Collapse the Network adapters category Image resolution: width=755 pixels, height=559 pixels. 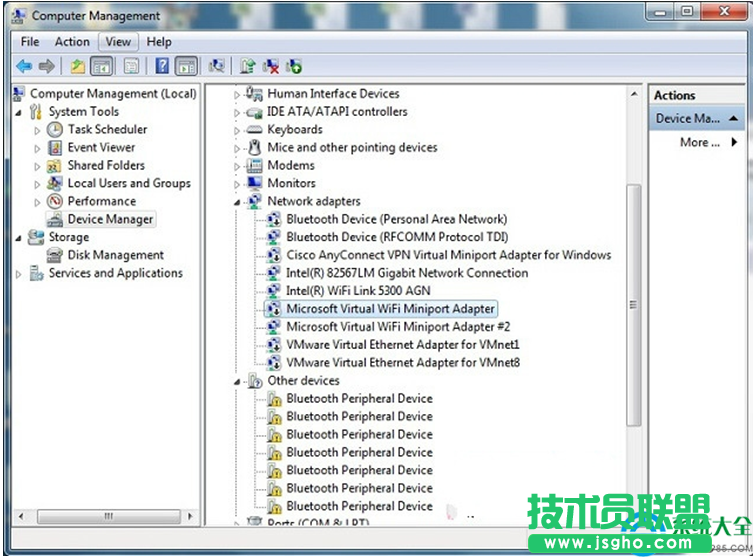click(x=238, y=202)
